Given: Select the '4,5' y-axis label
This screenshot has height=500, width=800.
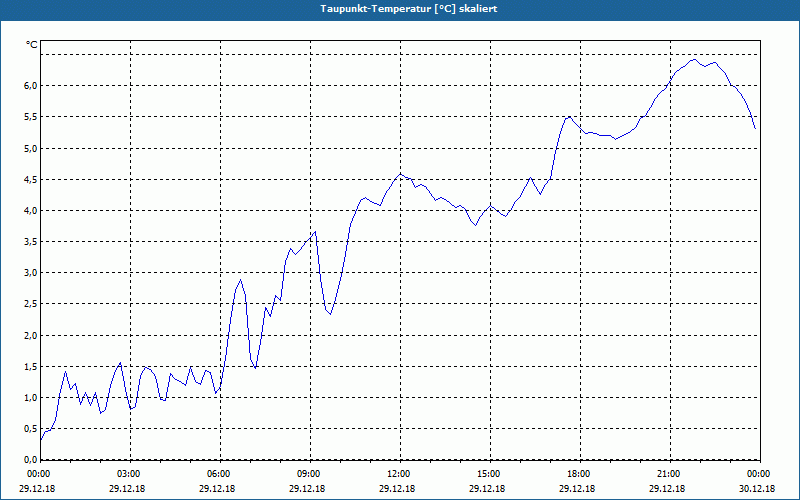Looking at the screenshot, I should [31, 180].
